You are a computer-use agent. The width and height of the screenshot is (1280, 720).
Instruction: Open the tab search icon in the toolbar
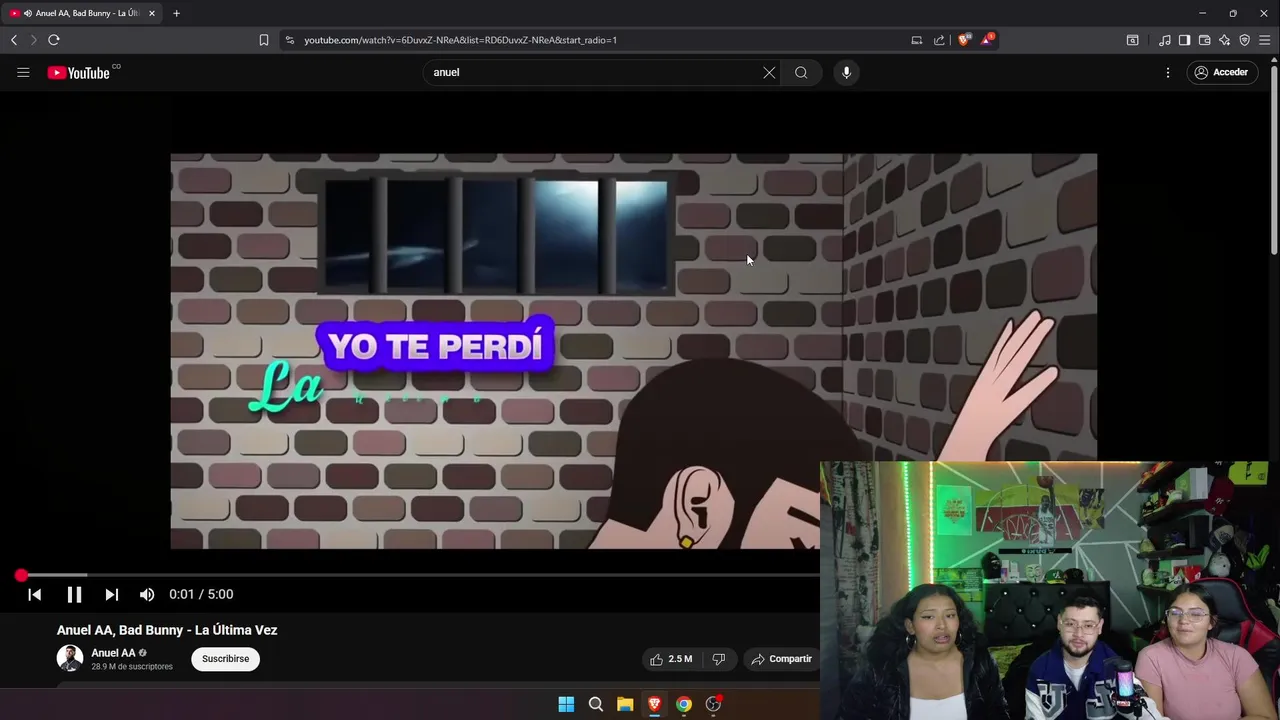(x=1132, y=40)
